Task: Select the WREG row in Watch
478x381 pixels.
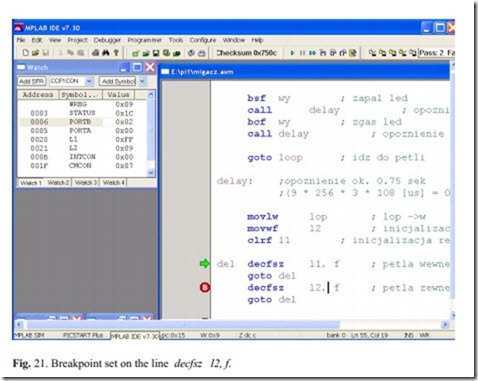Action: click(x=82, y=104)
